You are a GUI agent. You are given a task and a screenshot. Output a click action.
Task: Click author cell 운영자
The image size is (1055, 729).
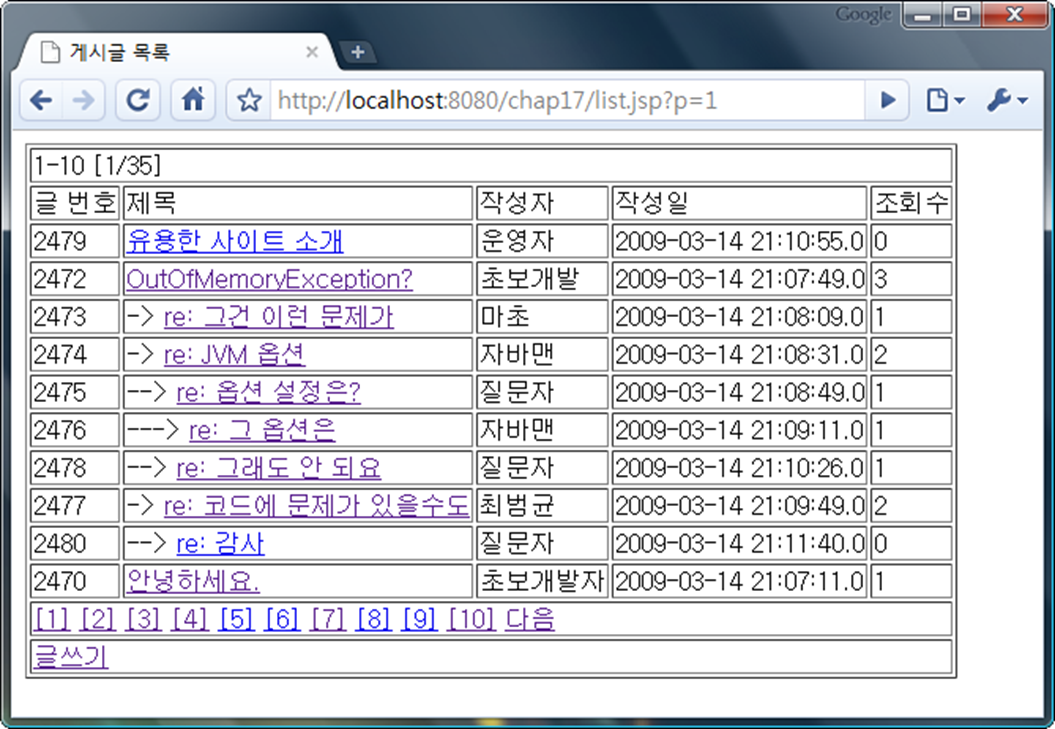(542, 241)
